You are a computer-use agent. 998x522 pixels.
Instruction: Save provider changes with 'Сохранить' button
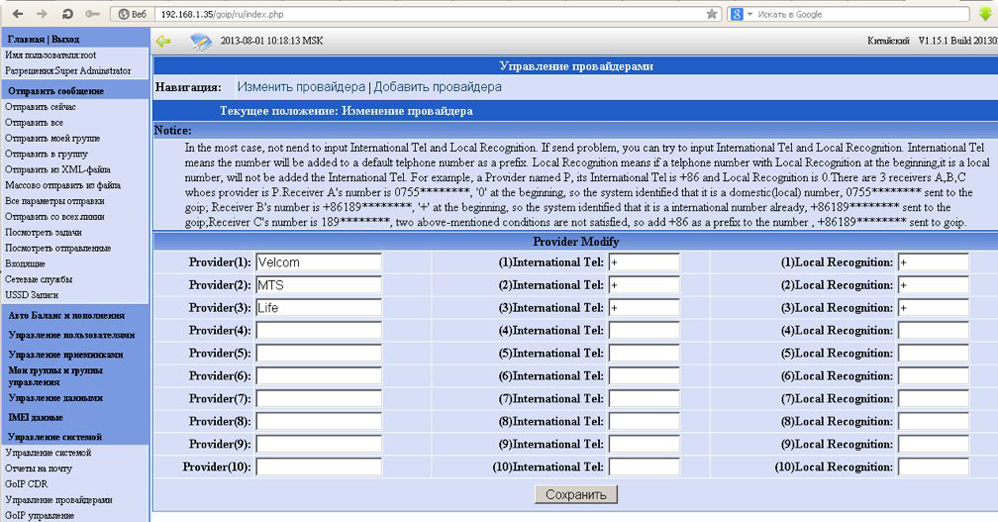point(576,495)
